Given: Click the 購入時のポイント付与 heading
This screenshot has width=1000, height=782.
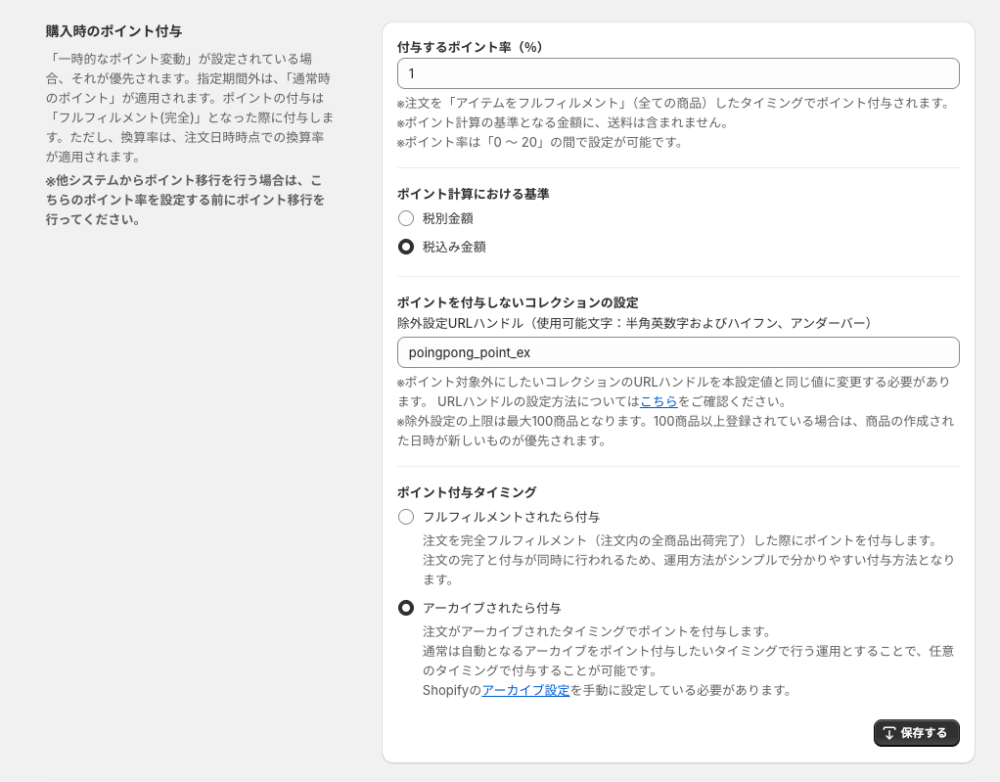Looking at the screenshot, I should [x=114, y=31].
